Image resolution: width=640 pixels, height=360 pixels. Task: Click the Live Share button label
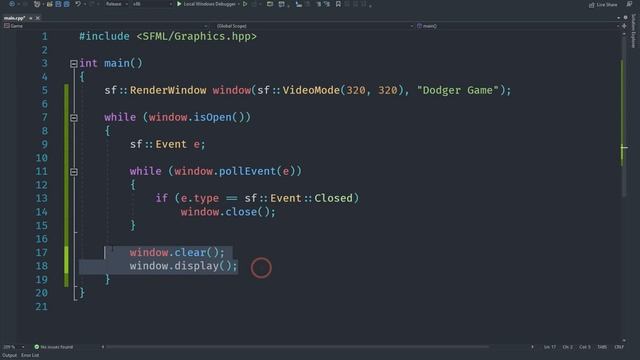pos(607,4)
